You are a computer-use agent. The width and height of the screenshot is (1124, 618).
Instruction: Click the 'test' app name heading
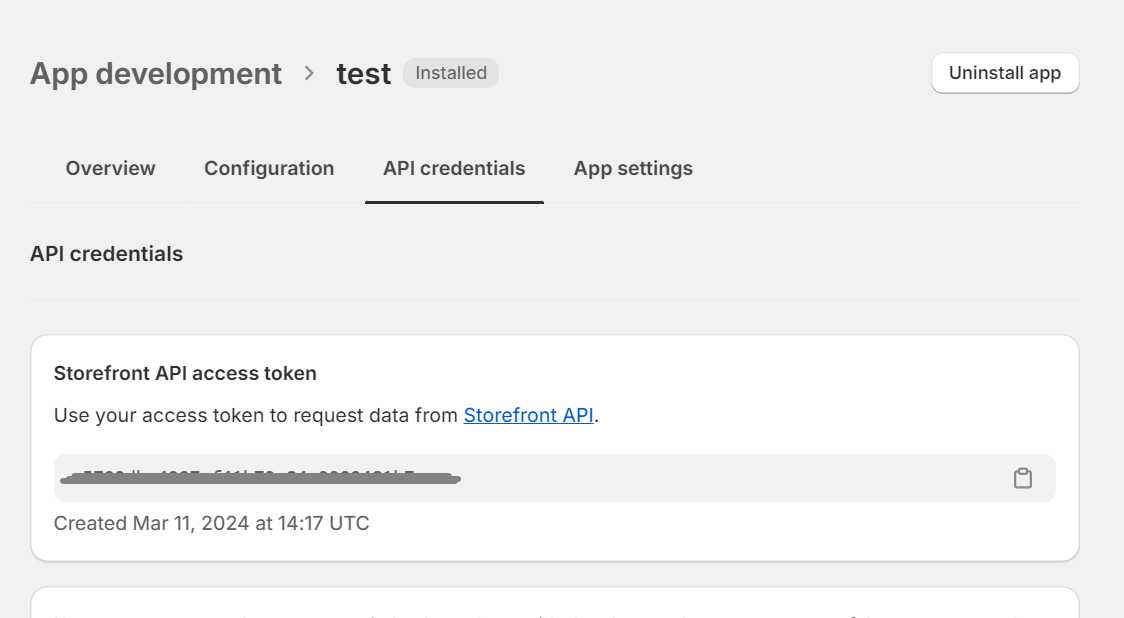pyautogui.click(x=363, y=74)
